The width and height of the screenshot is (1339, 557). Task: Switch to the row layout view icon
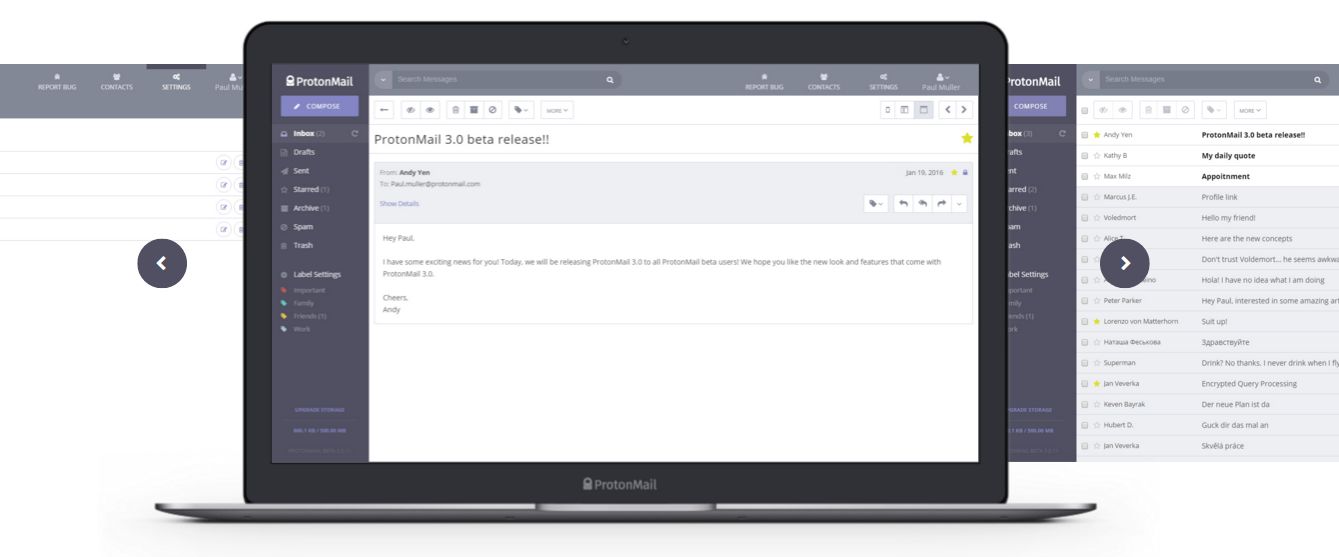click(923, 110)
